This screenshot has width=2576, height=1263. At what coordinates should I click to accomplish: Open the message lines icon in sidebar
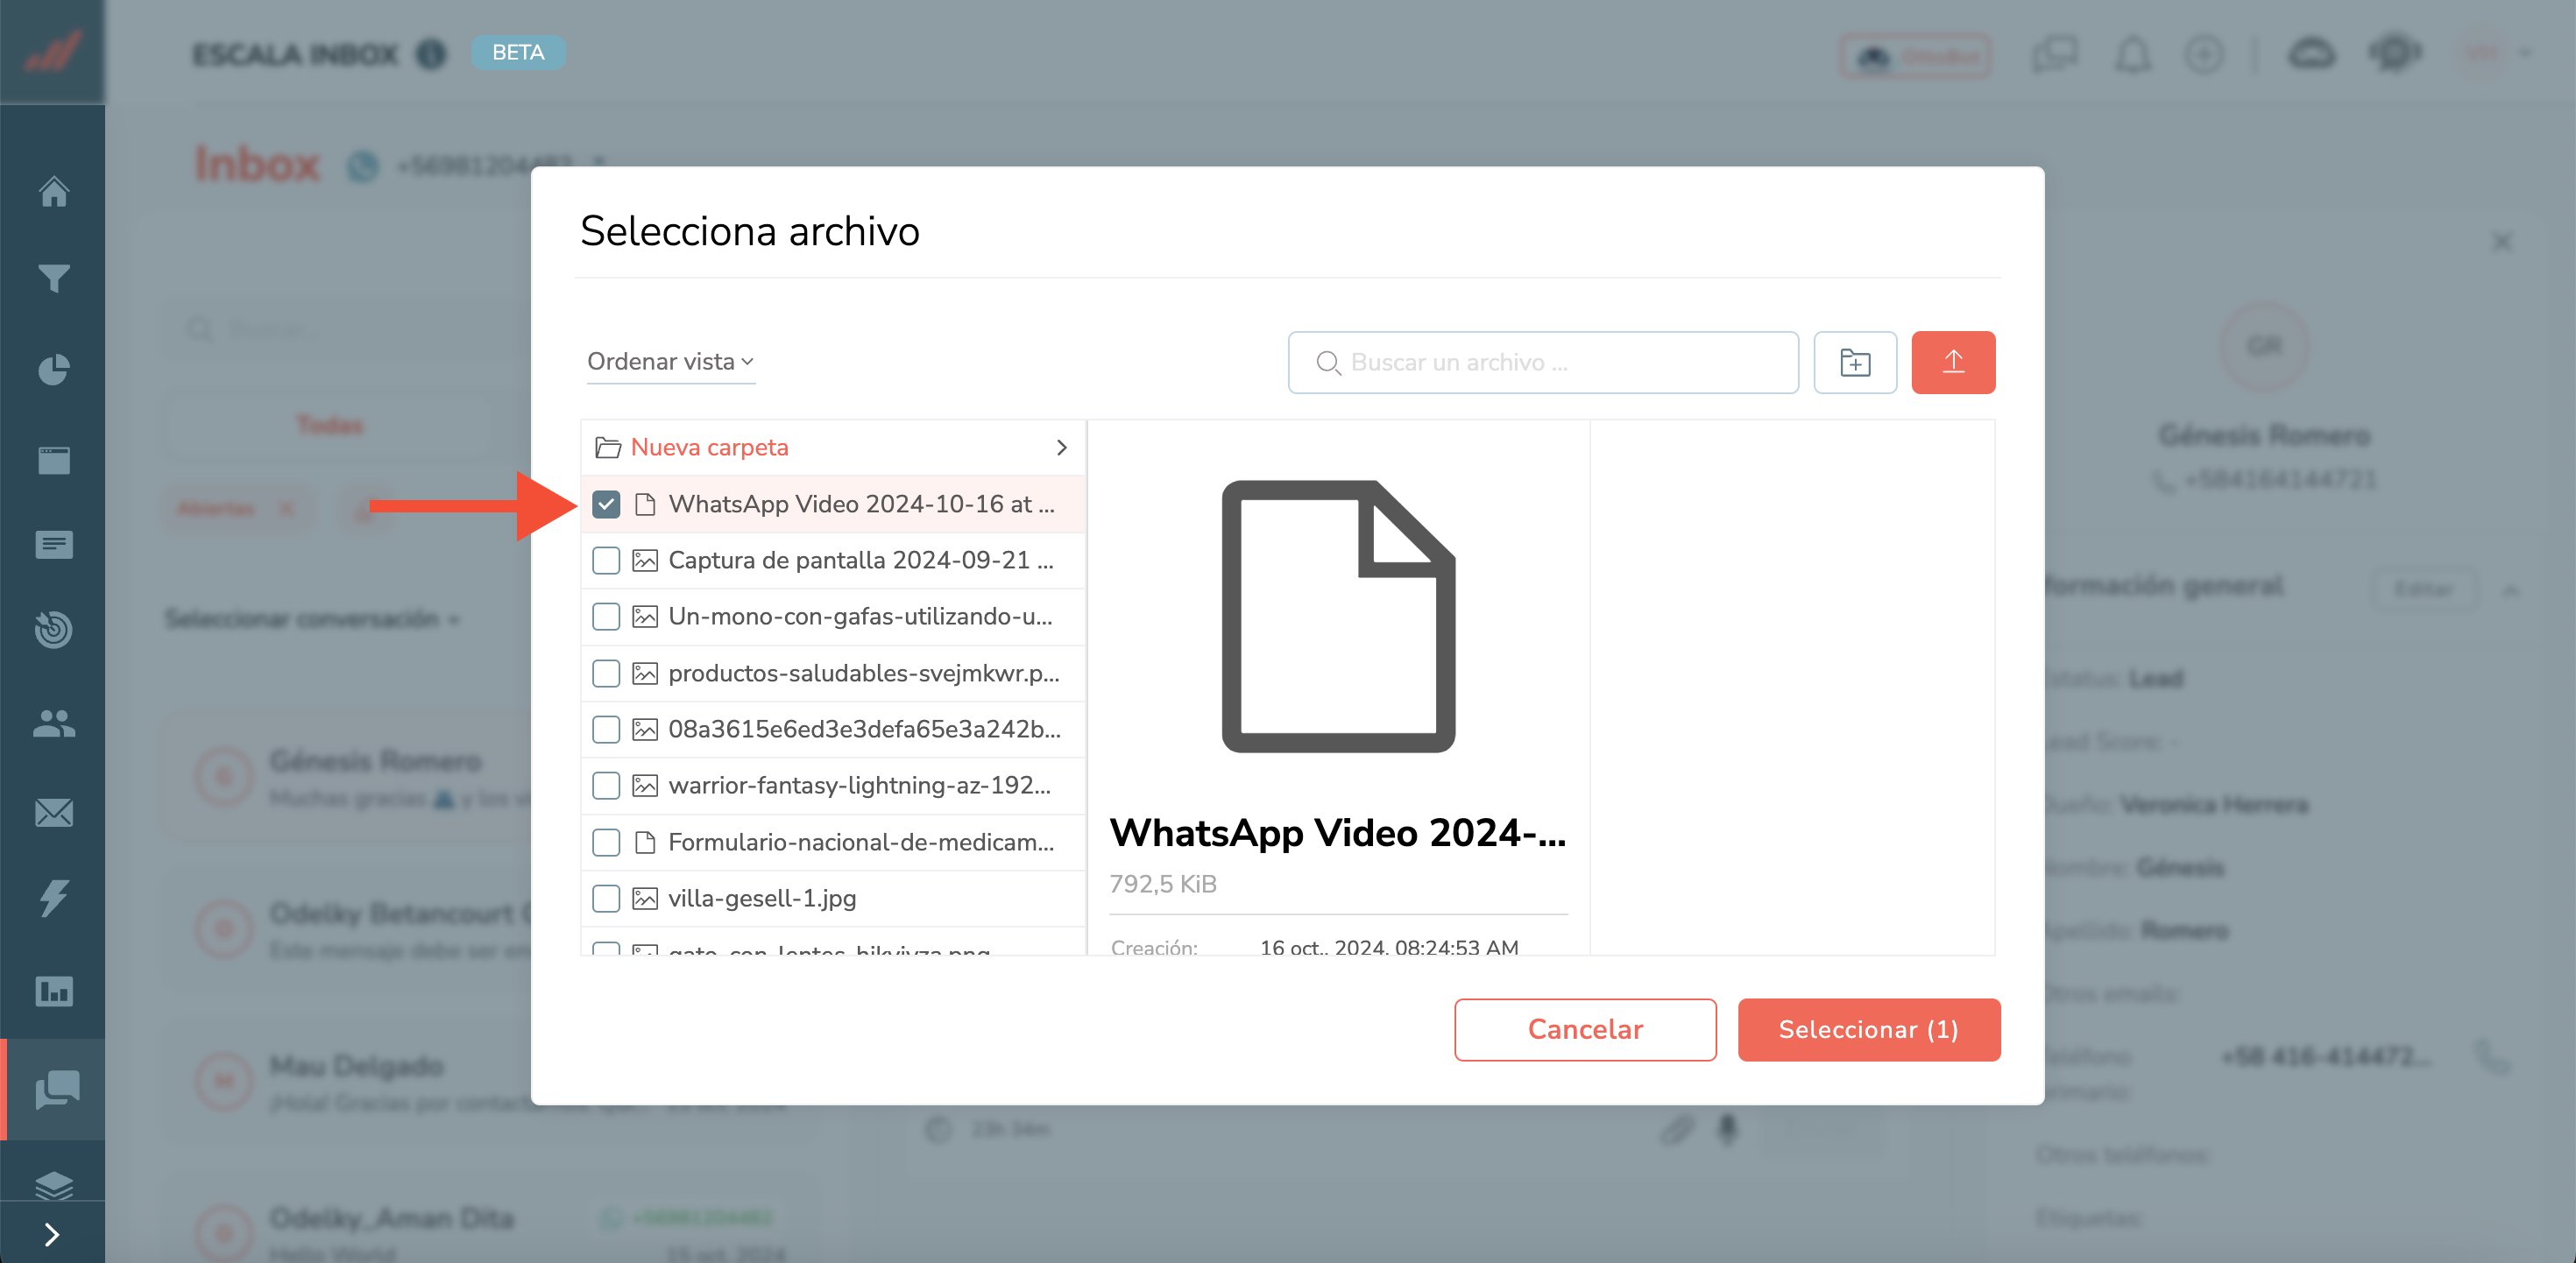pos(54,545)
